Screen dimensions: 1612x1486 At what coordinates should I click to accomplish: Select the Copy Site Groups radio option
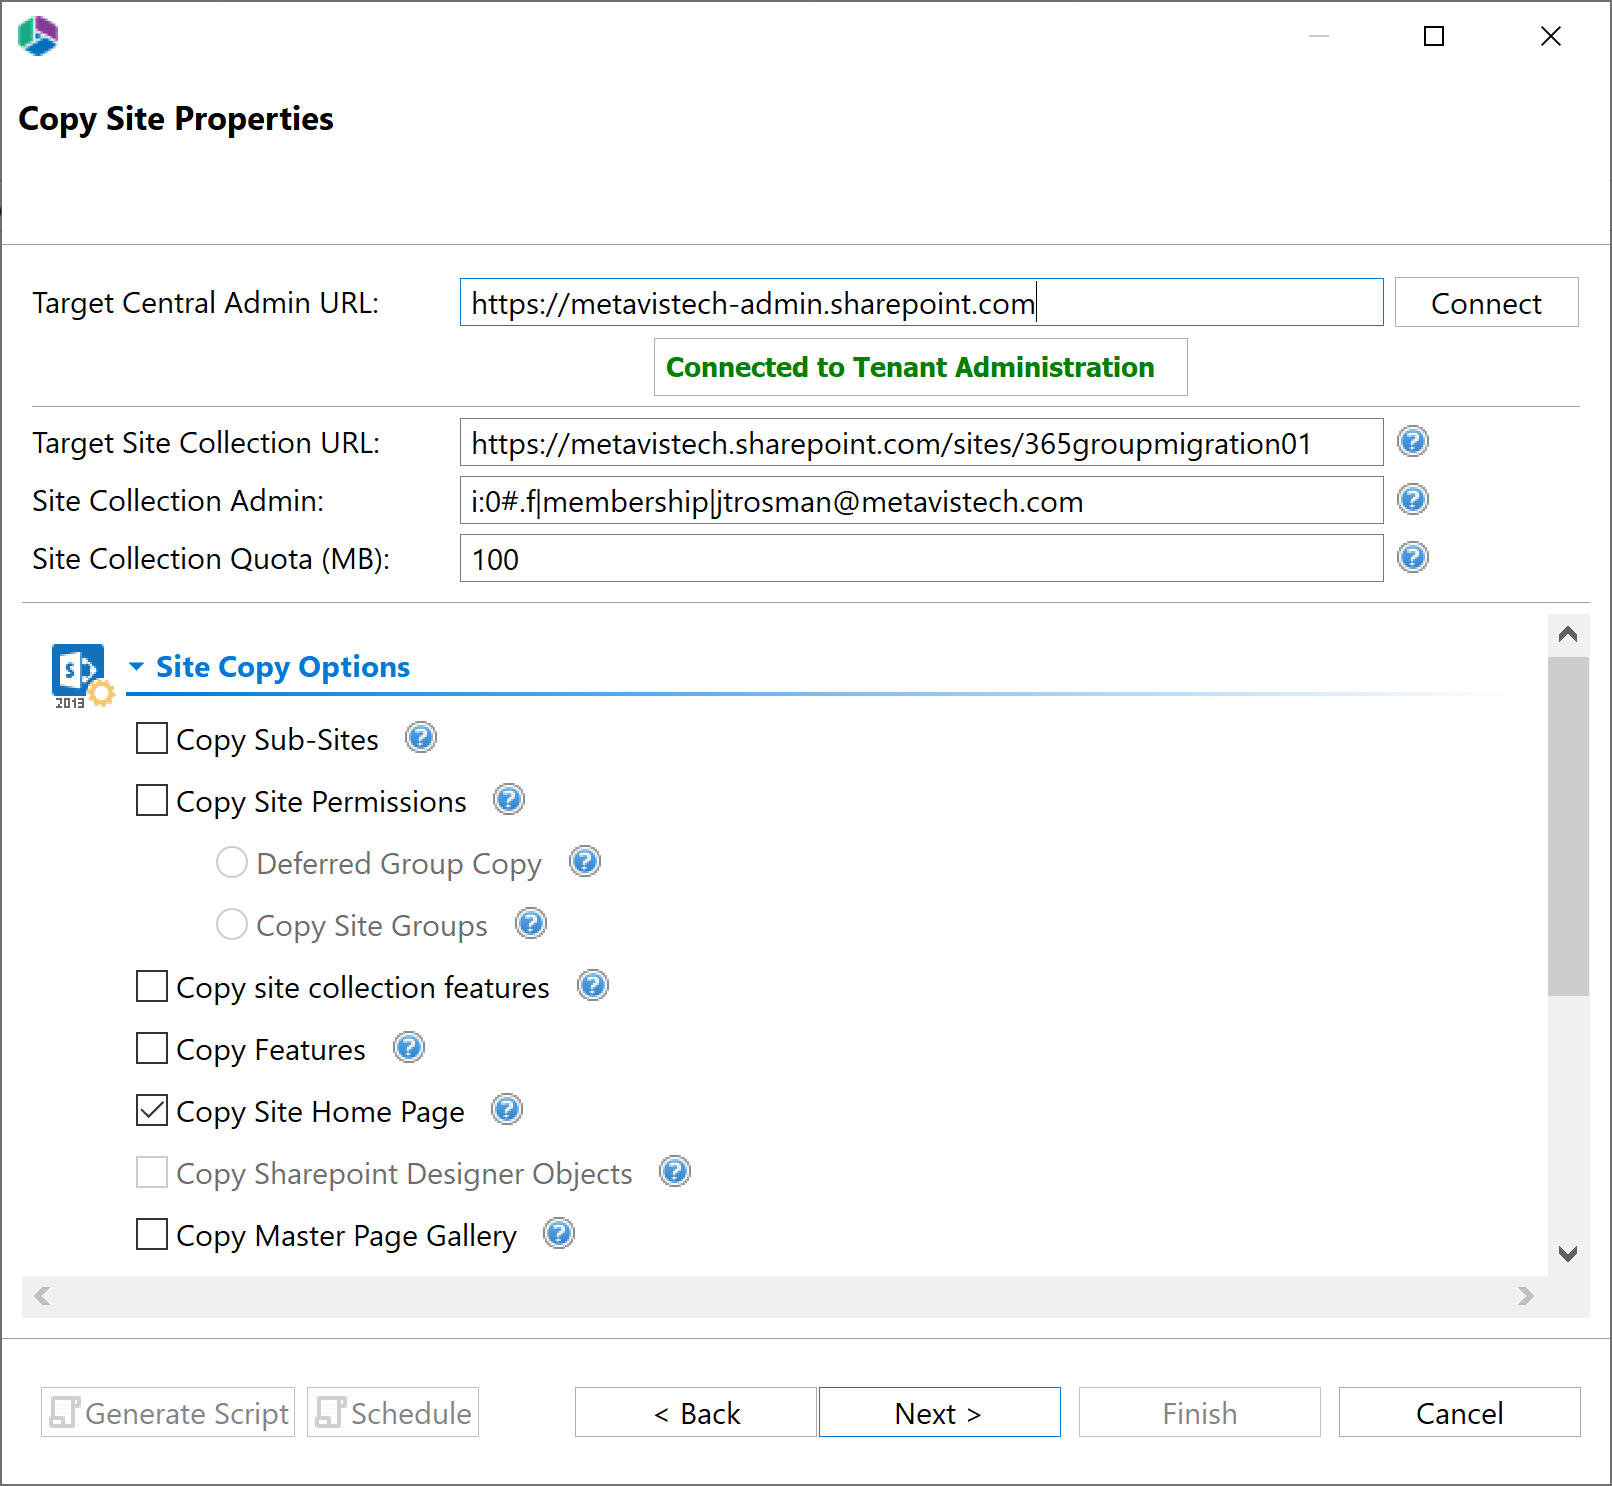click(x=231, y=924)
